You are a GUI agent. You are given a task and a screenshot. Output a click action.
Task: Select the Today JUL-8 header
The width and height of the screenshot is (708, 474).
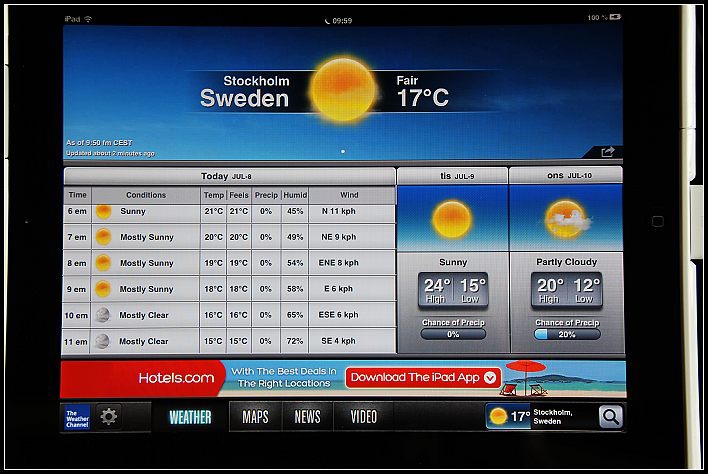point(229,176)
